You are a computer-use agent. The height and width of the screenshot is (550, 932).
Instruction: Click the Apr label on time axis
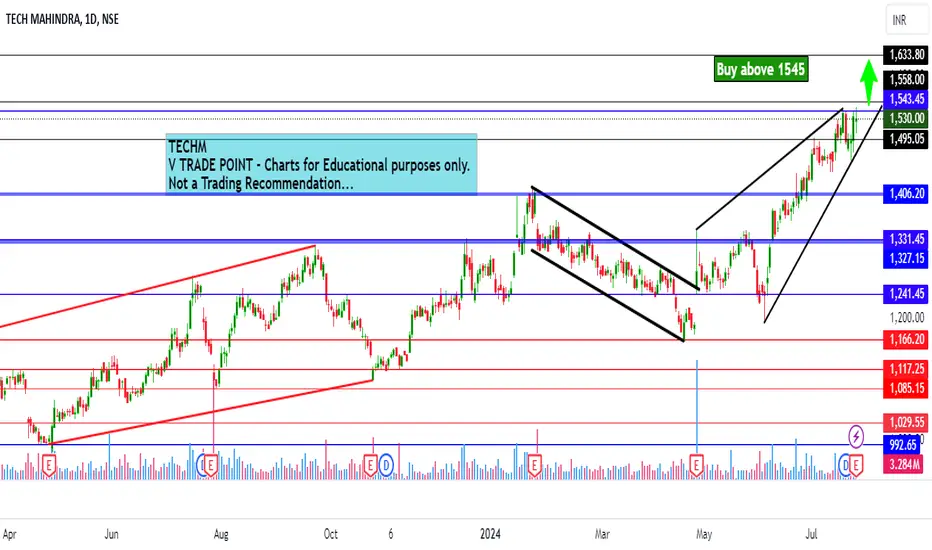tap(9, 534)
